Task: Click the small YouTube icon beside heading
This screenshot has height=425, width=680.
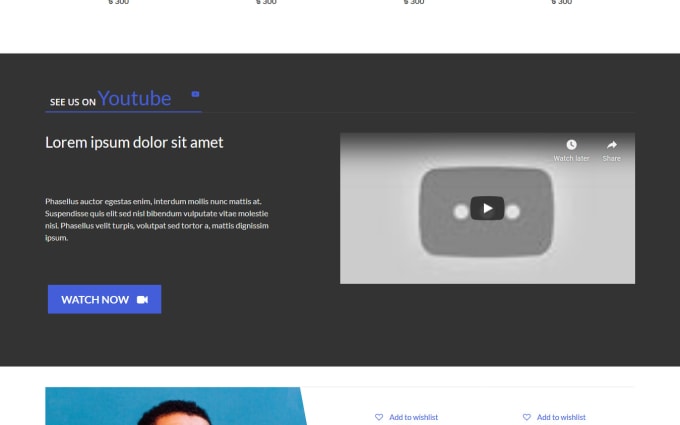Action: [x=196, y=94]
